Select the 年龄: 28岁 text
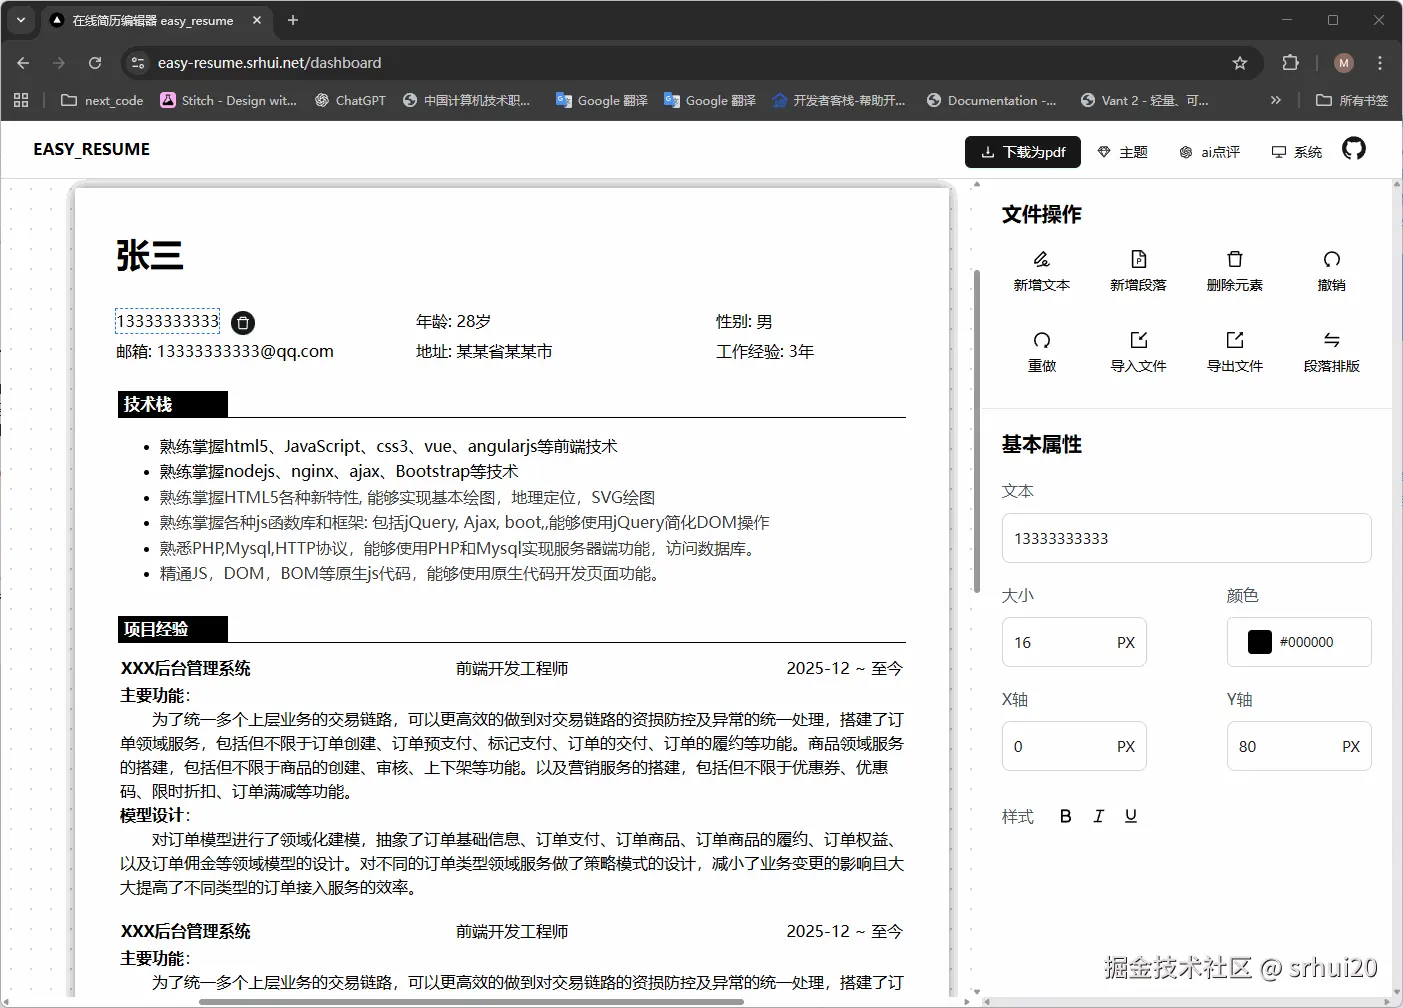 click(453, 321)
